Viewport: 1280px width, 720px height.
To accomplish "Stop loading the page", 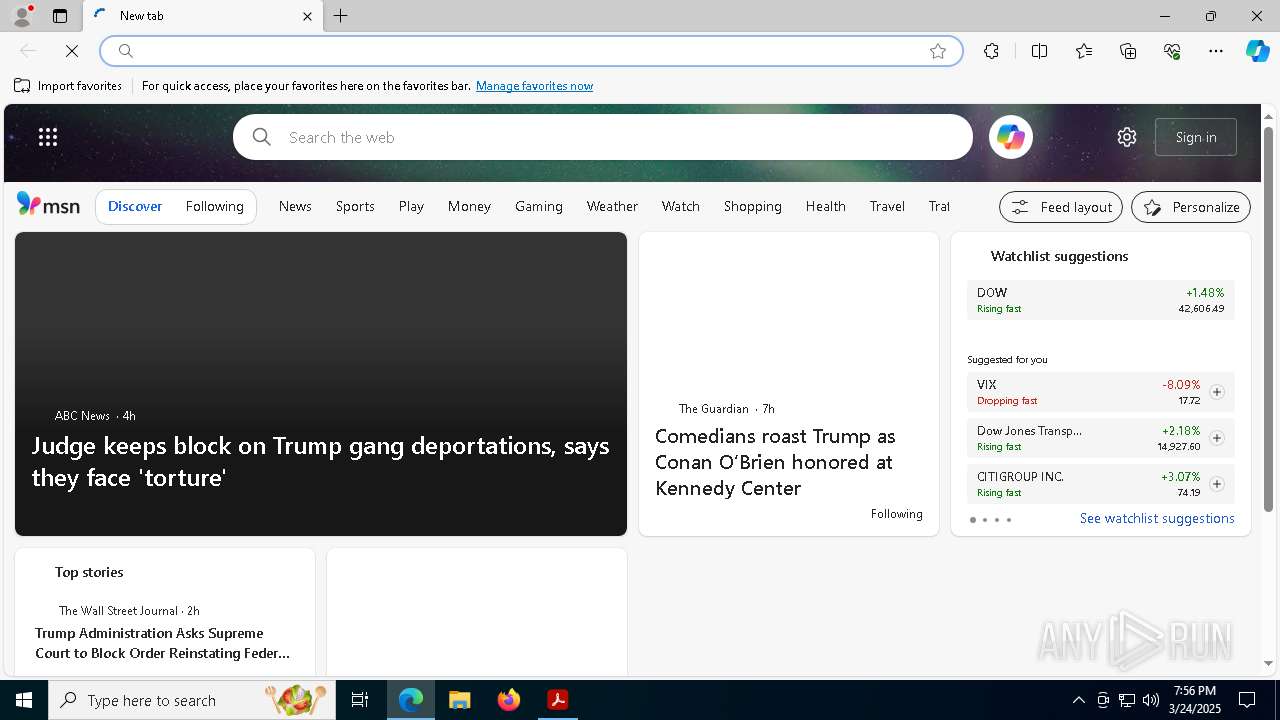I will [x=72, y=51].
